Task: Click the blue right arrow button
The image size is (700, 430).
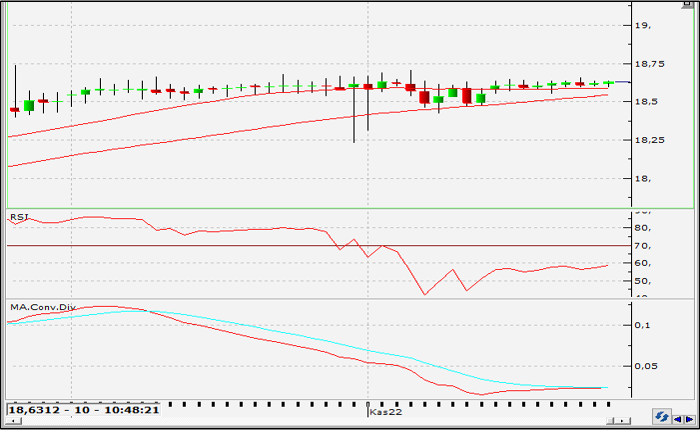Action: [690, 419]
